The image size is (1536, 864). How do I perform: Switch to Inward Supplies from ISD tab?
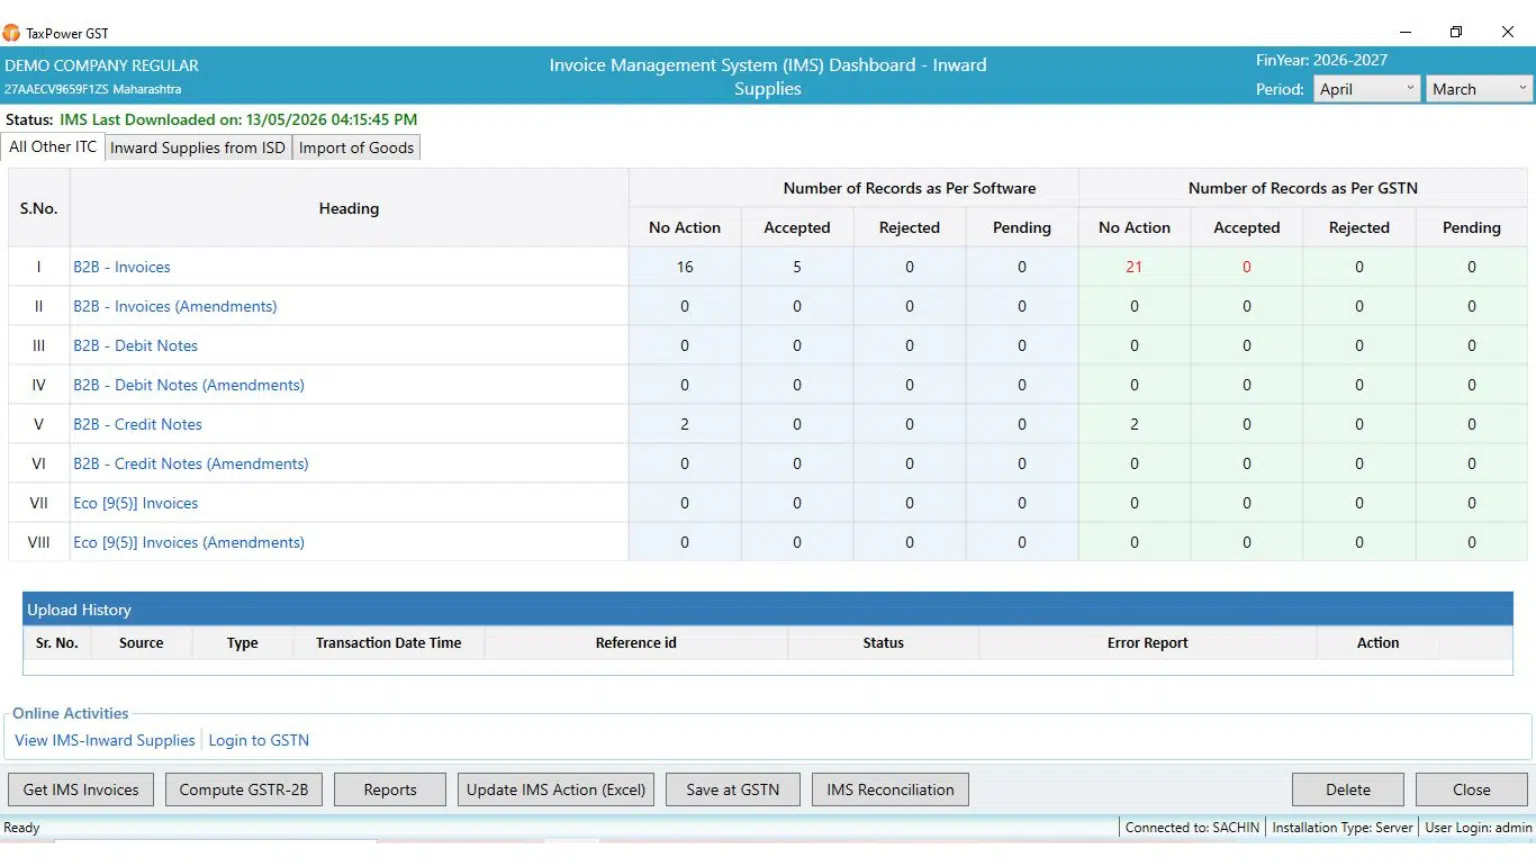click(197, 148)
